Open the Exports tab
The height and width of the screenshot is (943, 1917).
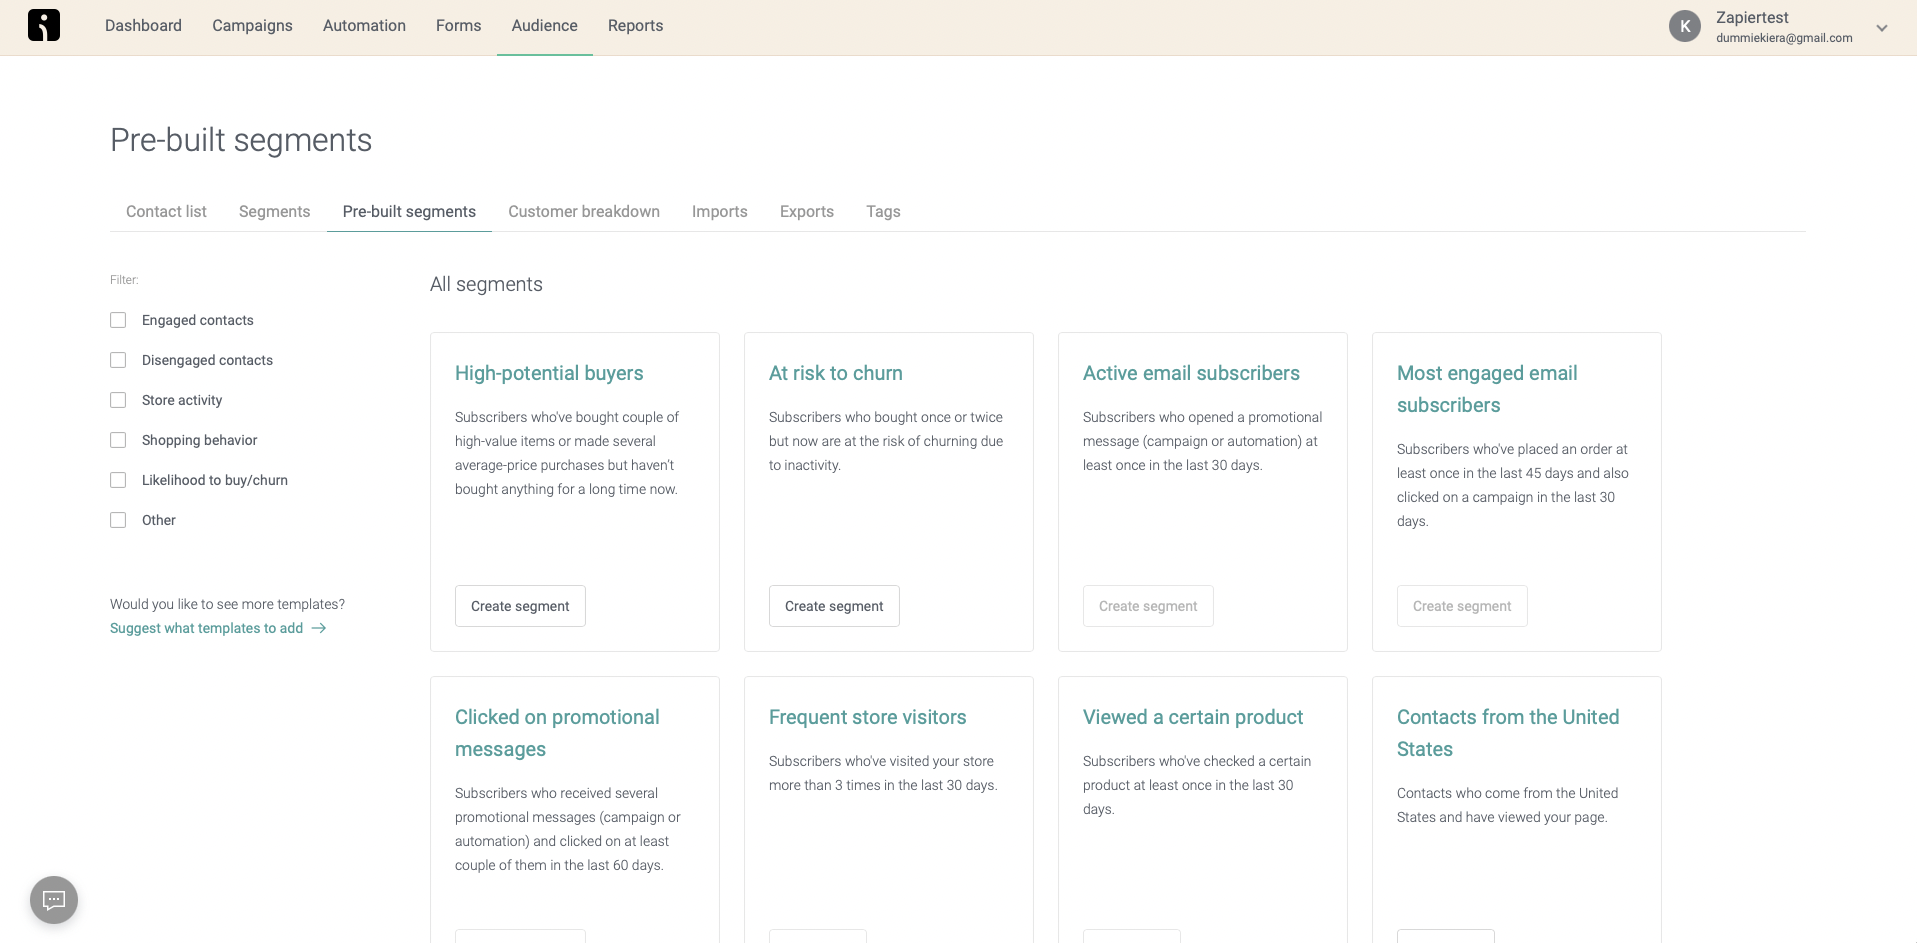[807, 211]
